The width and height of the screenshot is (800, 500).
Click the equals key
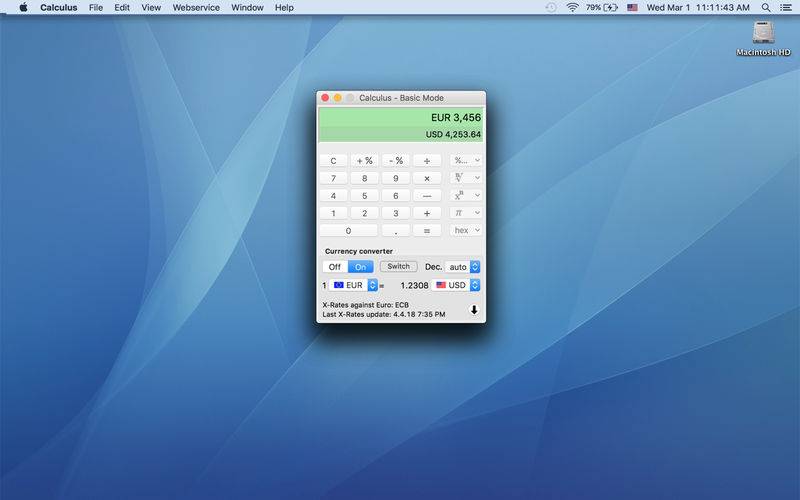point(427,231)
